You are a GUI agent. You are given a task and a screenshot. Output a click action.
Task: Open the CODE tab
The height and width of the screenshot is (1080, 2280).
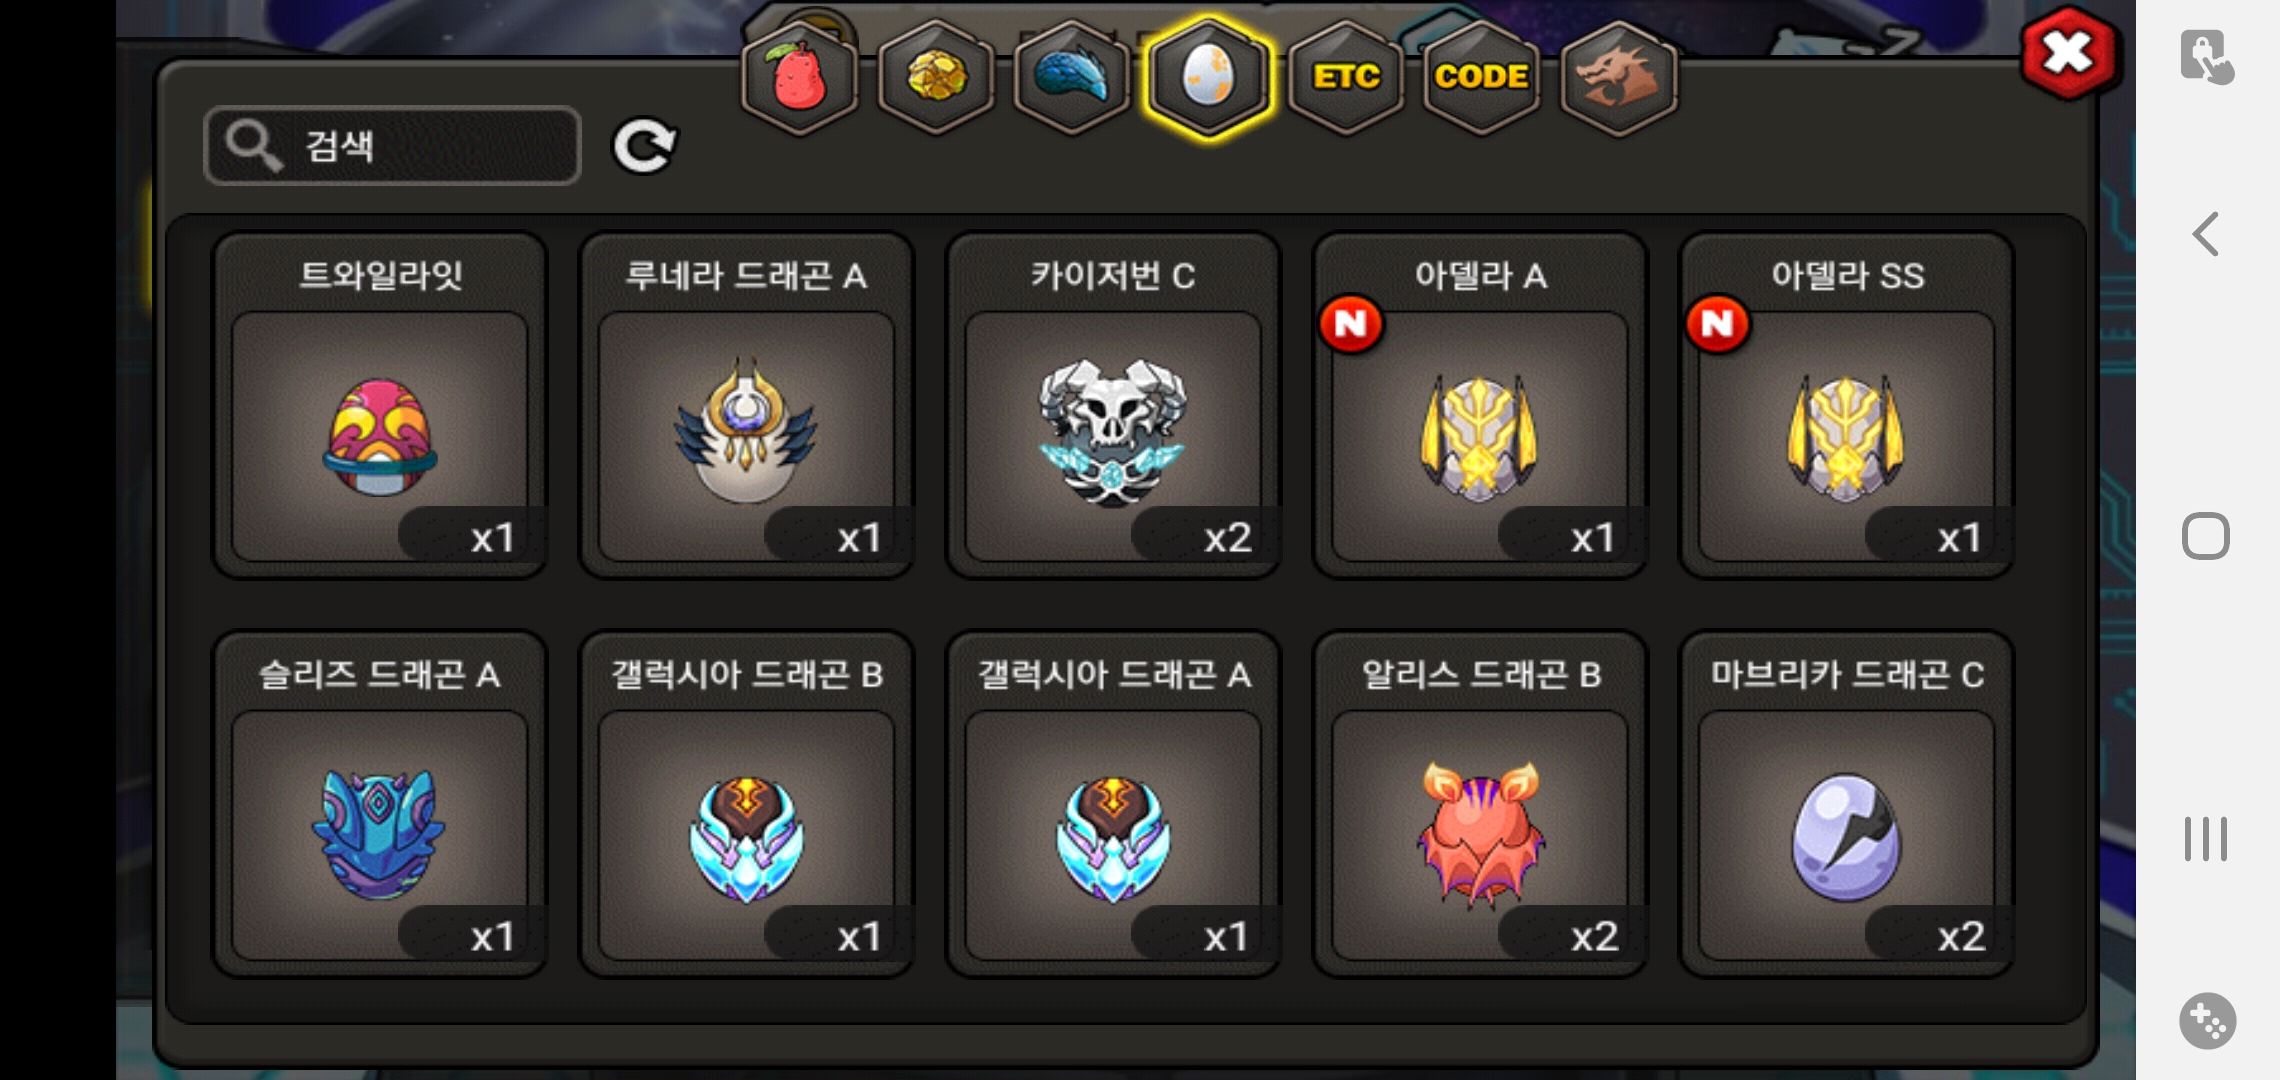click(1481, 77)
